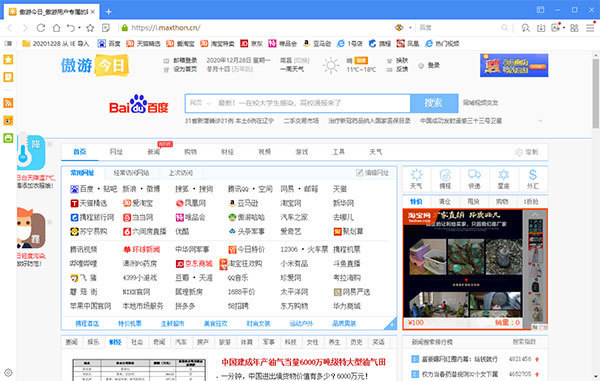Click the blue 搜索 button
Viewport: 600px width, 381px height.
pos(434,103)
